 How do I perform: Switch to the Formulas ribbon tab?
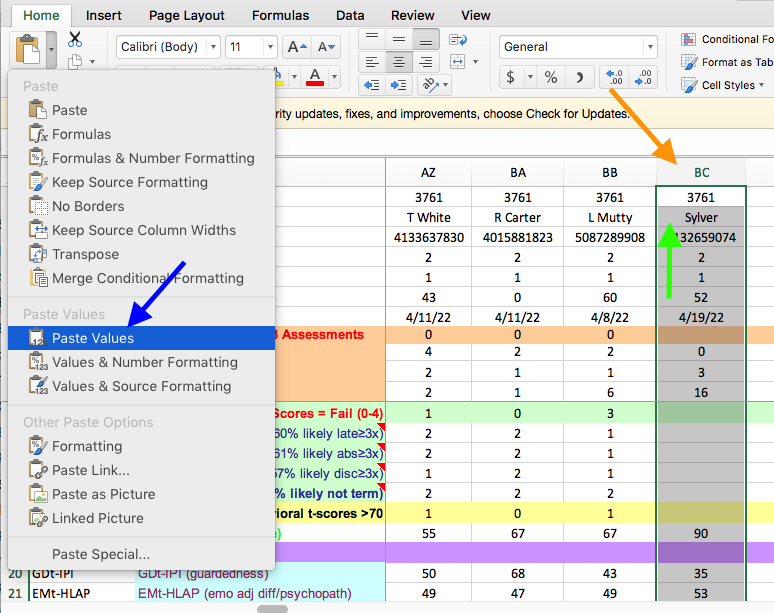(x=280, y=15)
